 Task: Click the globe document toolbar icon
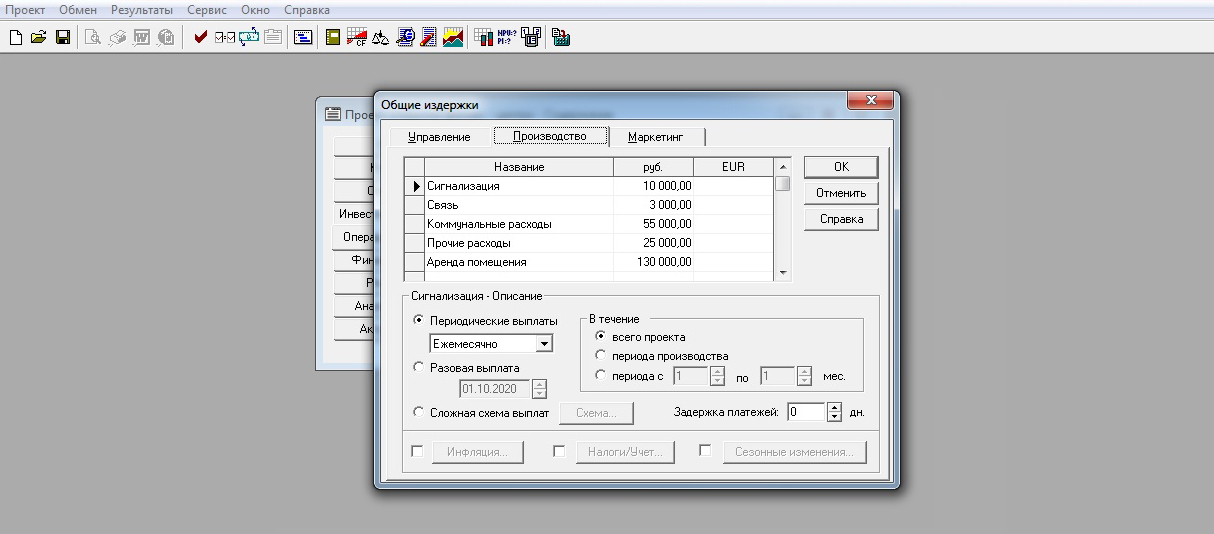(405, 37)
